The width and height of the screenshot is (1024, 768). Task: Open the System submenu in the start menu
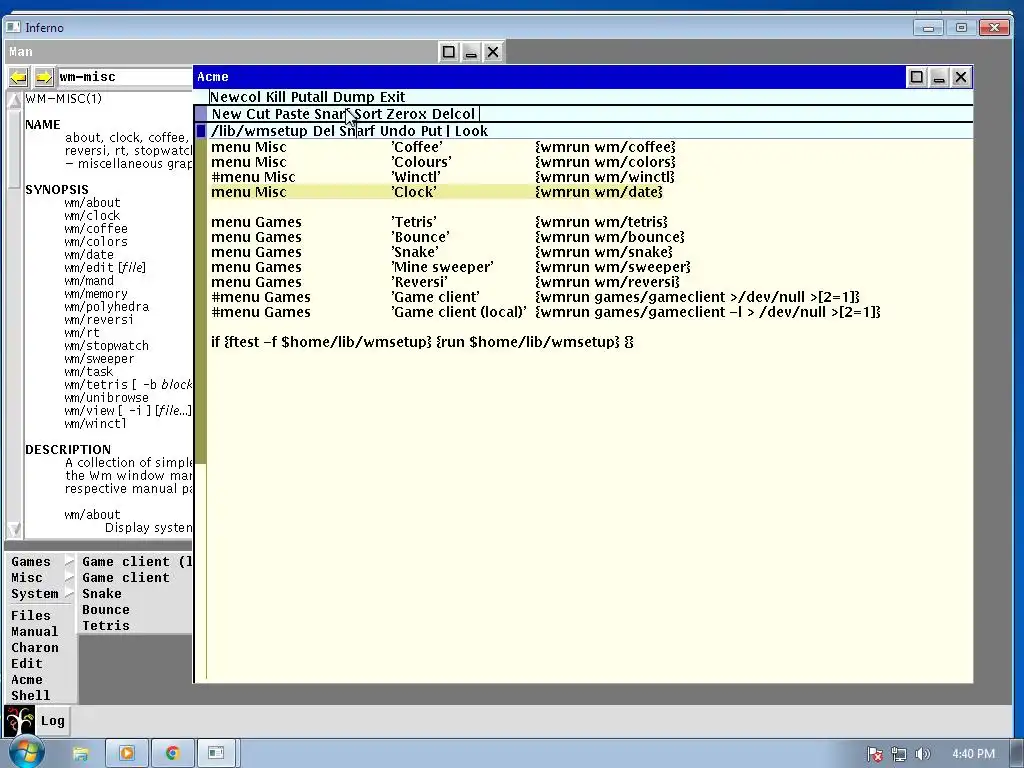(41, 594)
